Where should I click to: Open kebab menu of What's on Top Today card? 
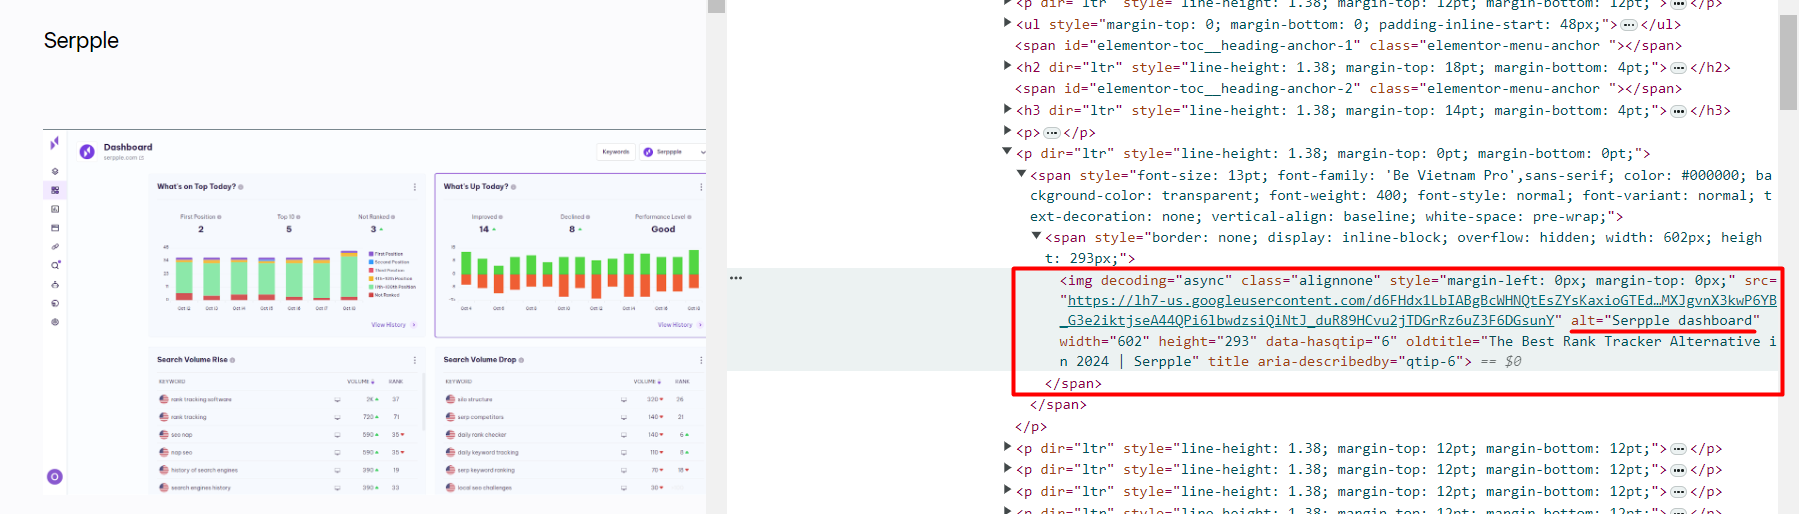coord(415,187)
